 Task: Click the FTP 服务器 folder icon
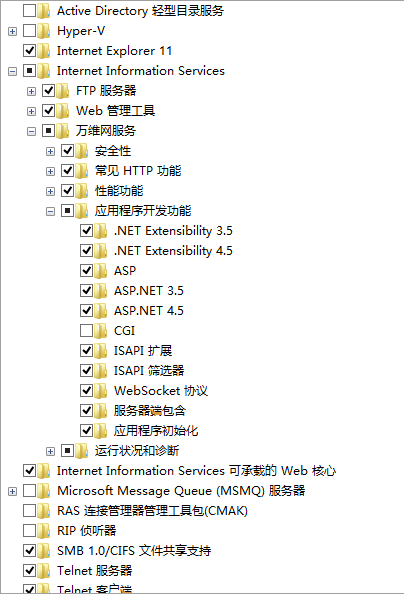[63, 91]
